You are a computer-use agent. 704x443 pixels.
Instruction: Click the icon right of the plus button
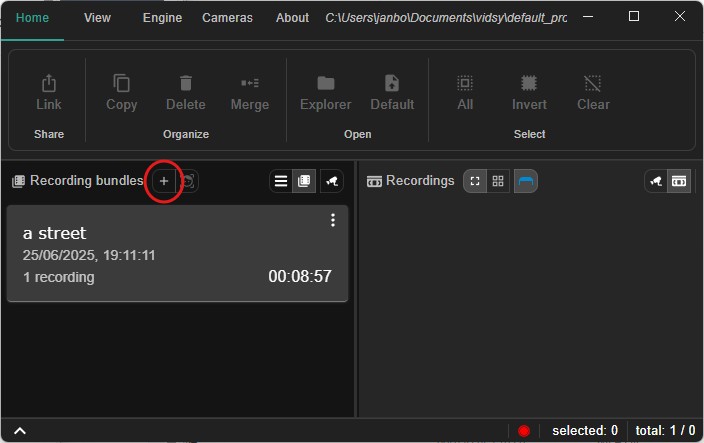(188, 181)
